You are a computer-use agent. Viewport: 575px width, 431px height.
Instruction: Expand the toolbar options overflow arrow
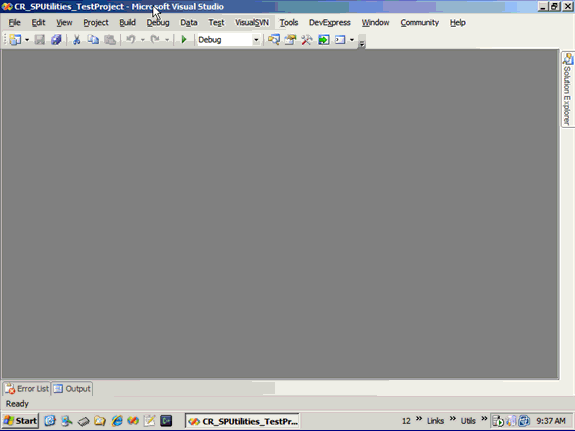click(362, 43)
